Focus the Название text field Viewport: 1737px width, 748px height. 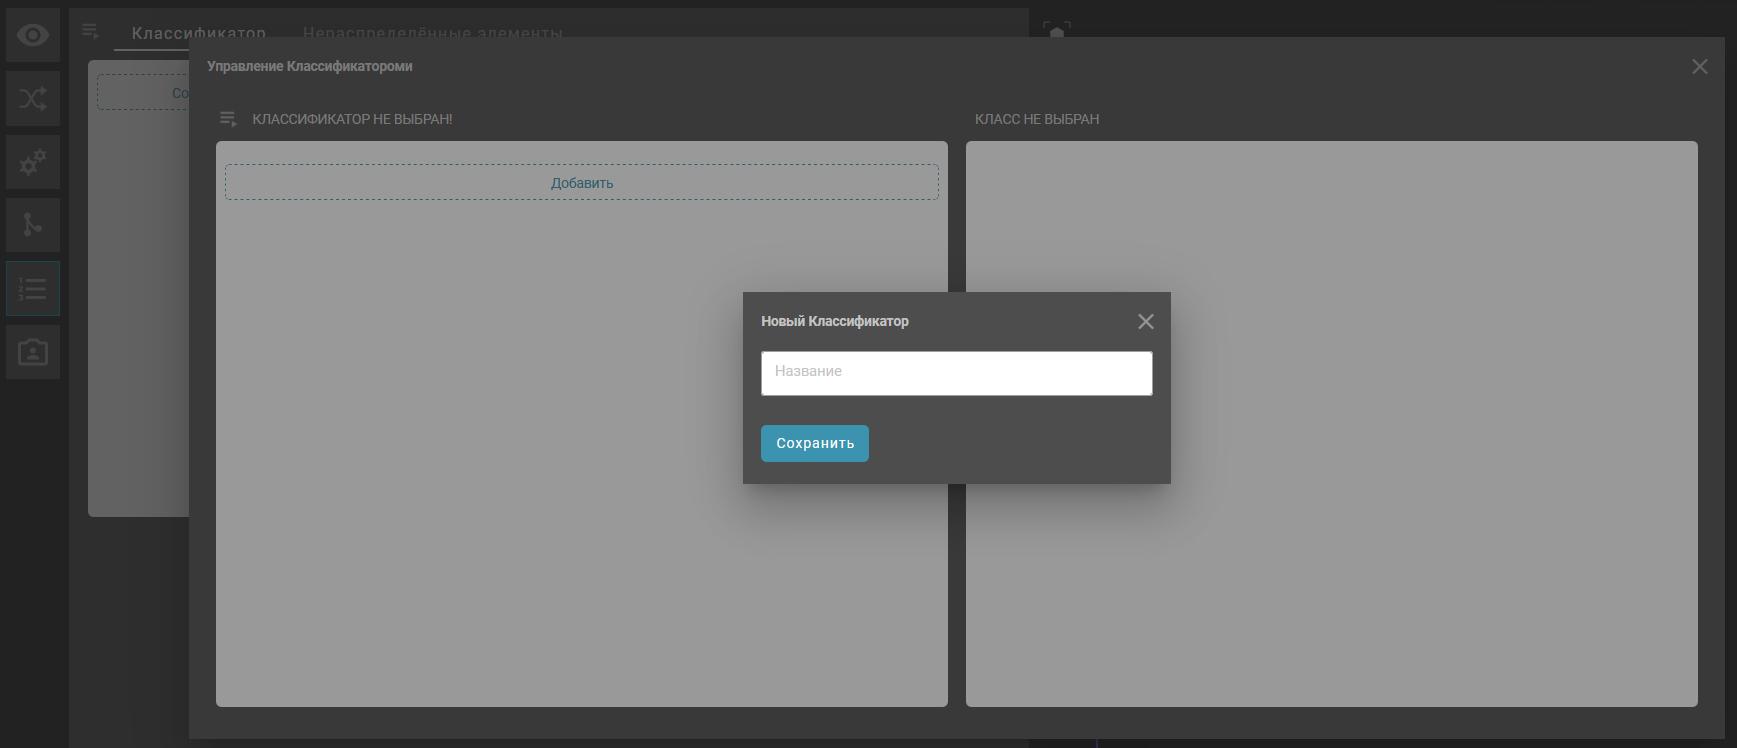956,372
